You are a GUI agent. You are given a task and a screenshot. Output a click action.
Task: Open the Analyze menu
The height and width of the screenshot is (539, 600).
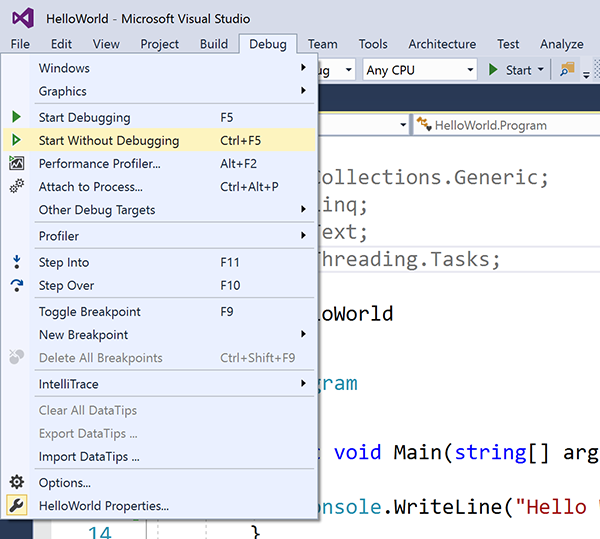tap(562, 44)
